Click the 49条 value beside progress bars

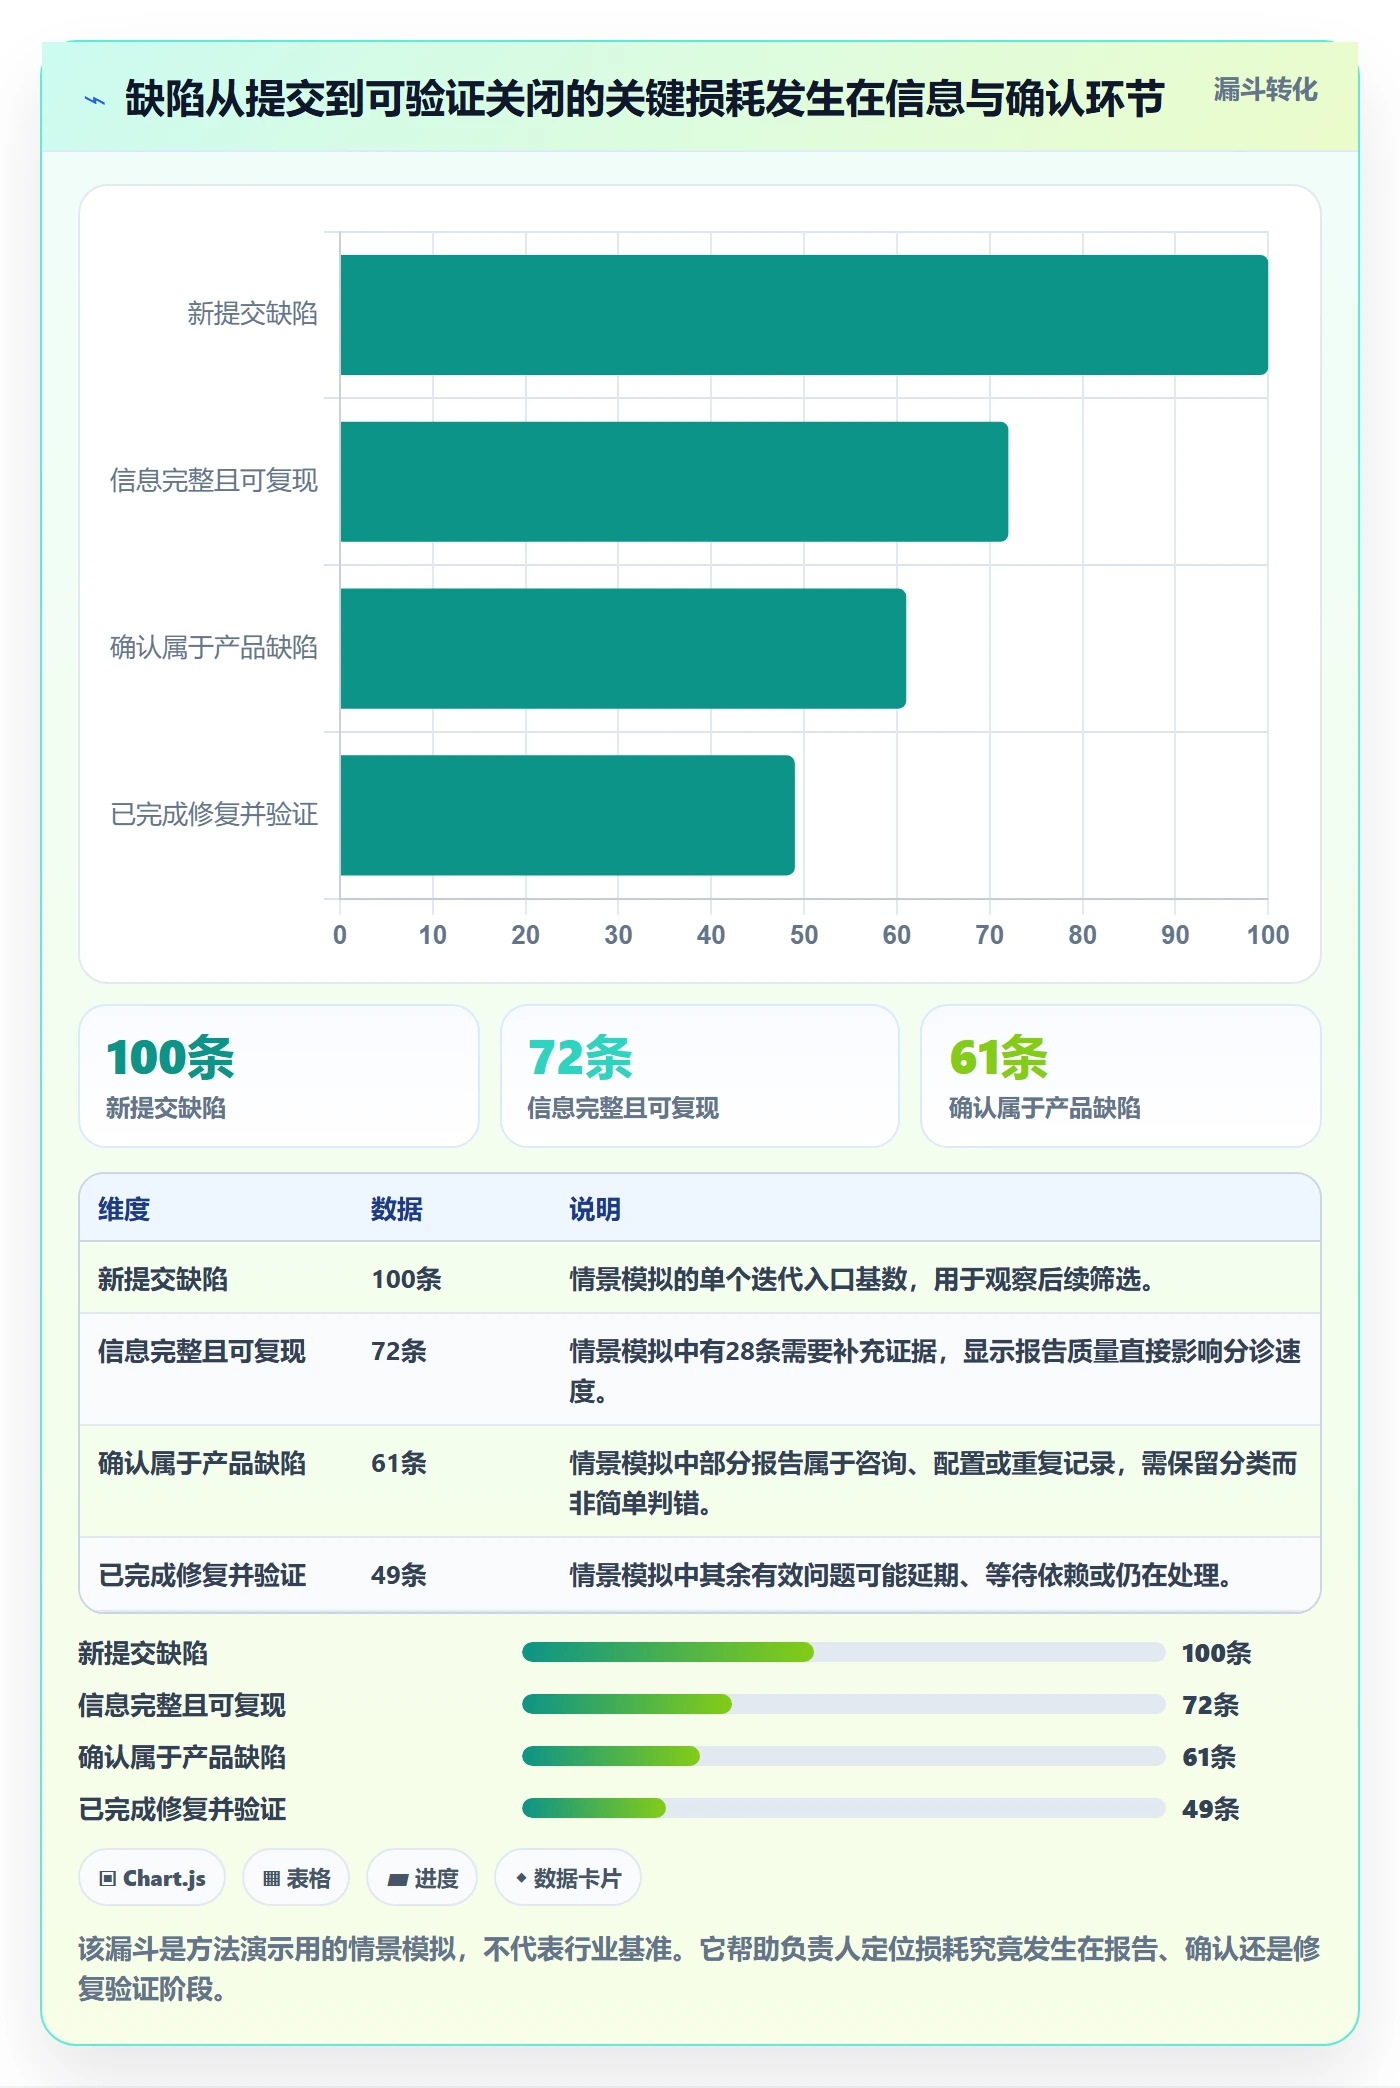click(1210, 1809)
